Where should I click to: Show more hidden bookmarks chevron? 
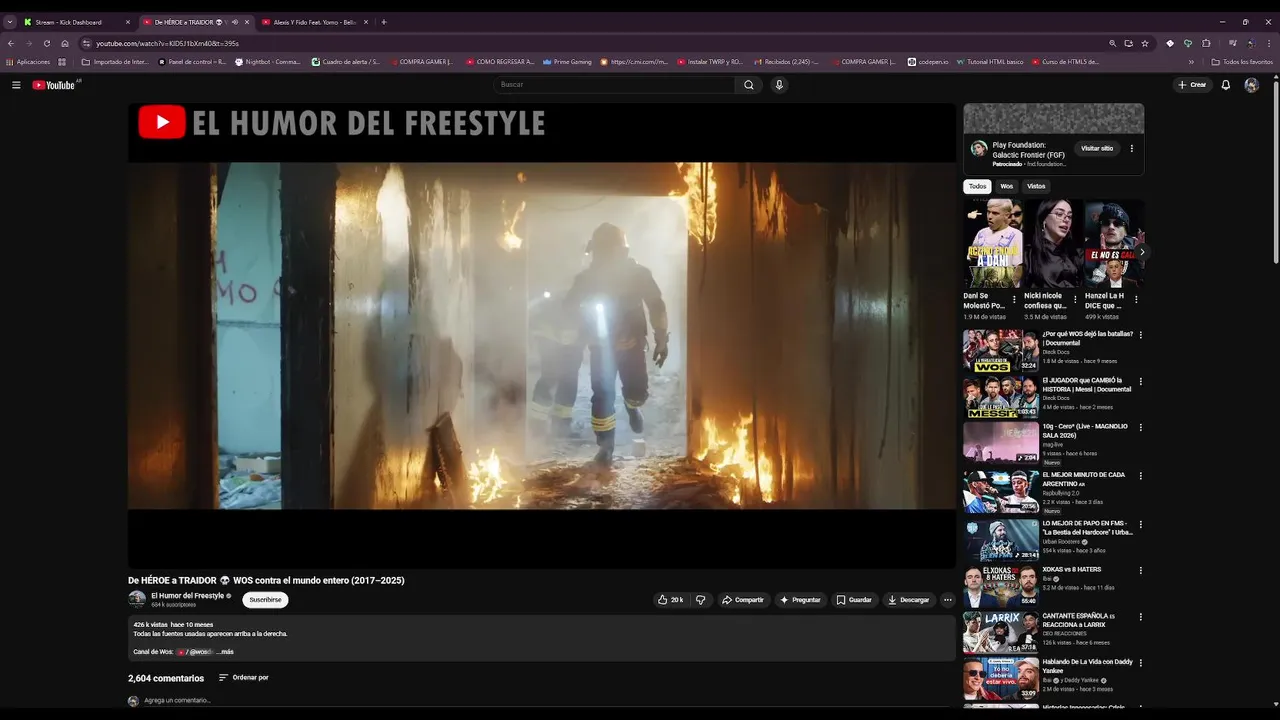click(1191, 62)
